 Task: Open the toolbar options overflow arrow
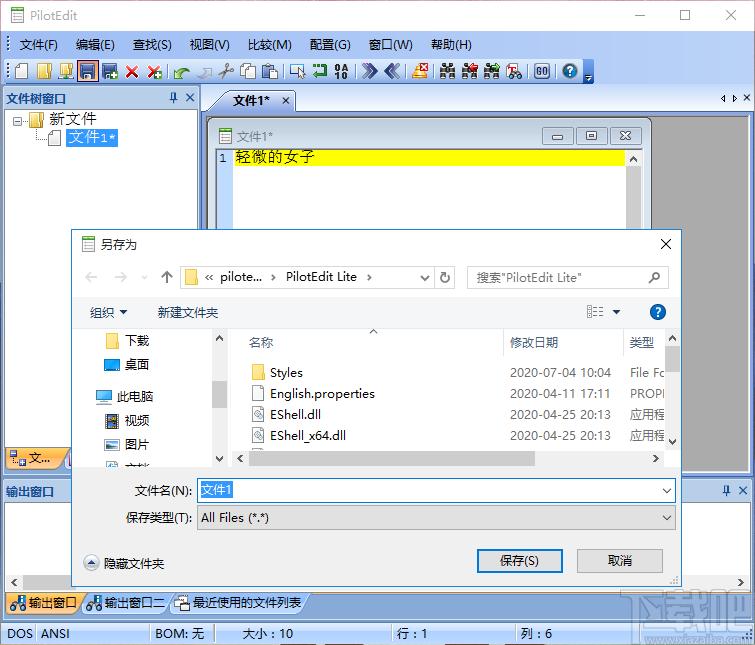pos(588,72)
